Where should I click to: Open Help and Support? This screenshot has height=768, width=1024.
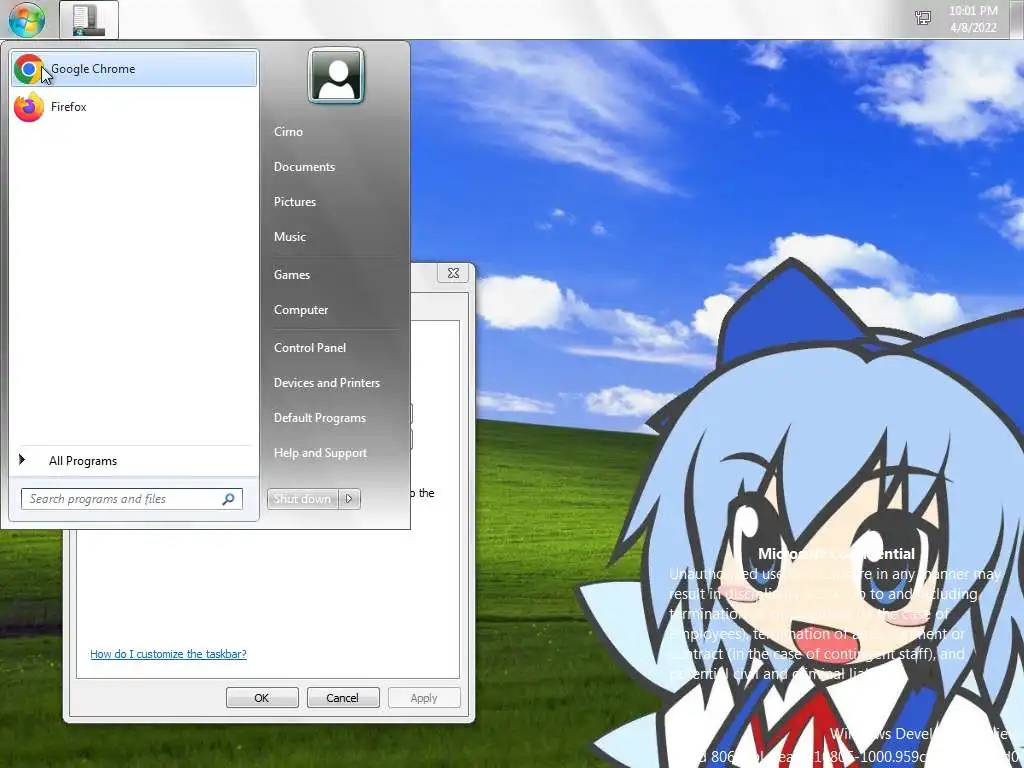click(321, 453)
